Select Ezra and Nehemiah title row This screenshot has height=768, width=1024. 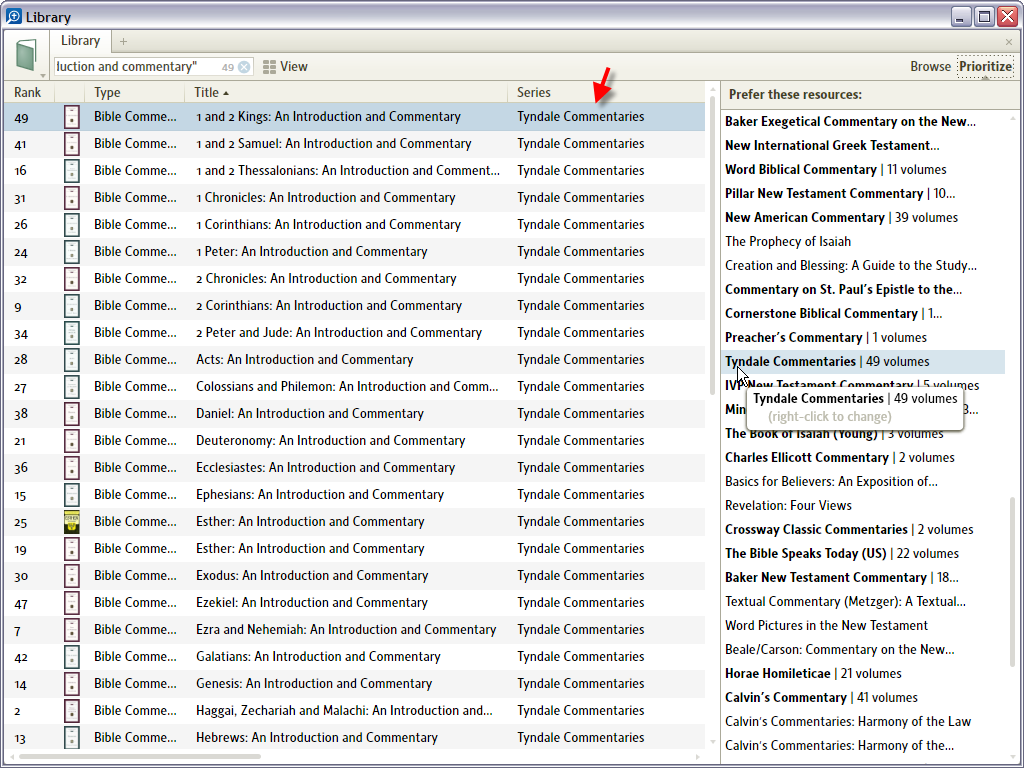(x=346, y=630)
